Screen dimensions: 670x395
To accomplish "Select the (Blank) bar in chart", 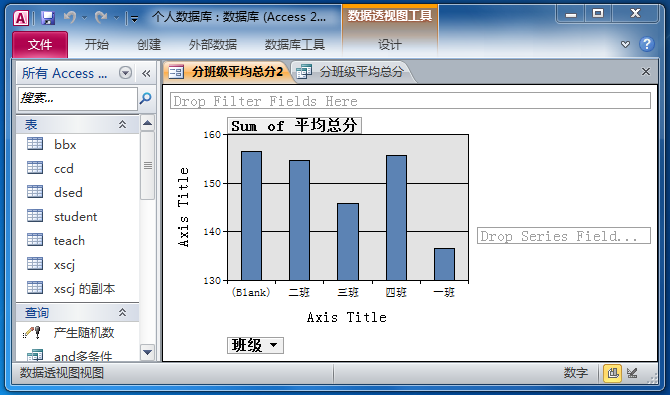I will pos(251,216).
